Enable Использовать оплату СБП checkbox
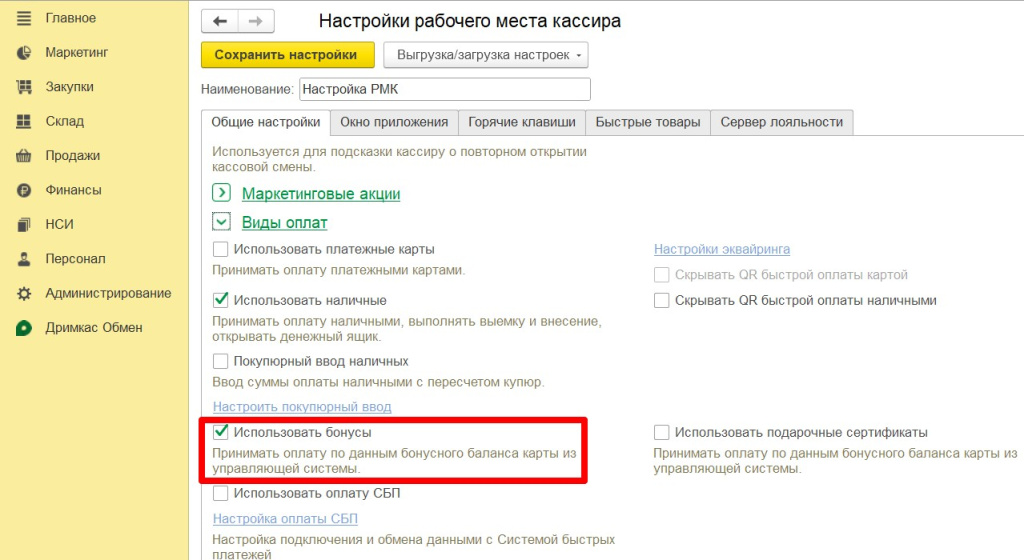Viewport: 1024px width, 560px height. [x=221, y=493]
